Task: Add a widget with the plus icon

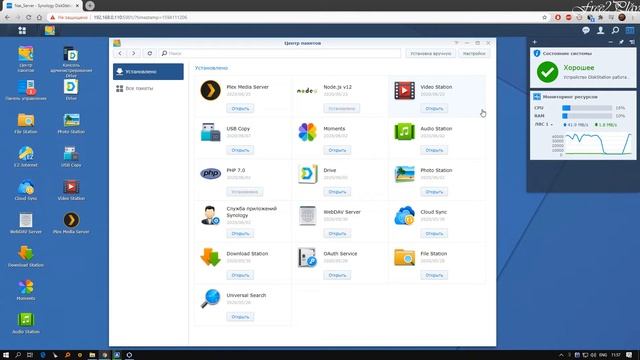Action: click(x=535, y=42)
